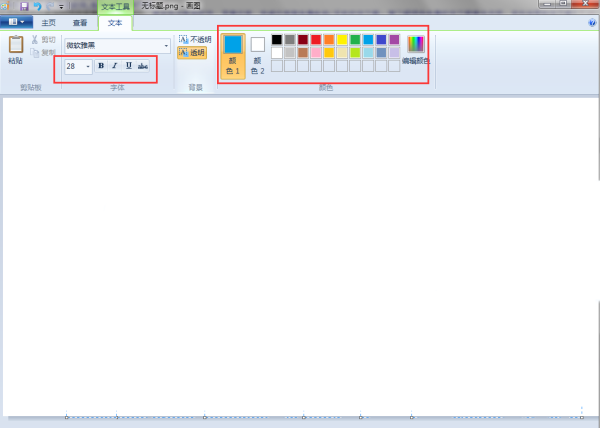The image size is (600, 428).
Task: Pick the light gray color swatch
Action: (x=290, y=52)
